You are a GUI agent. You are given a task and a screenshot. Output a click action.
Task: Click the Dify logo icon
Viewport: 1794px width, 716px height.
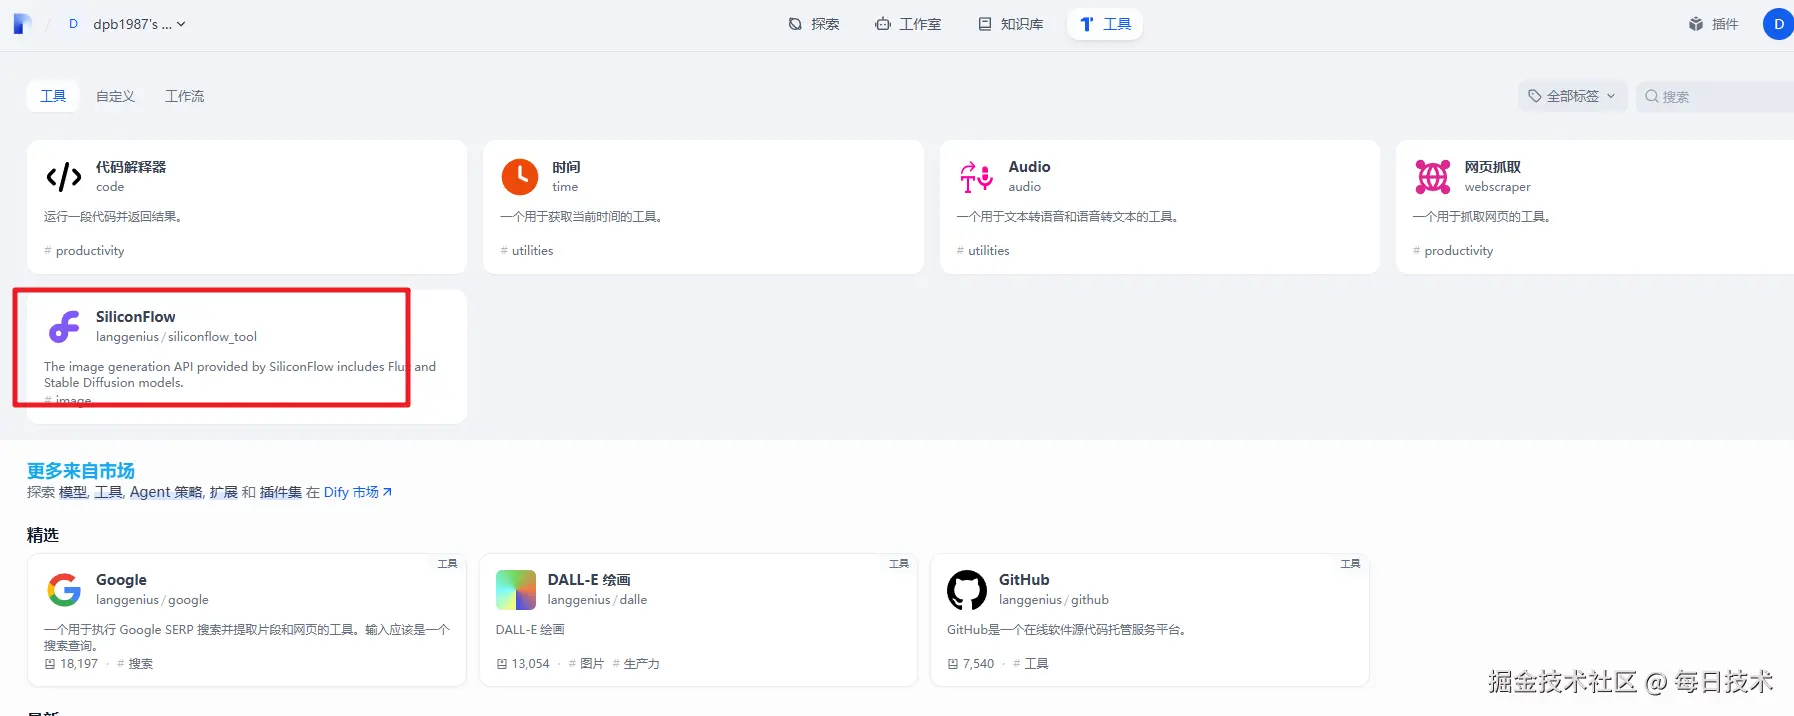pos(22,24)
